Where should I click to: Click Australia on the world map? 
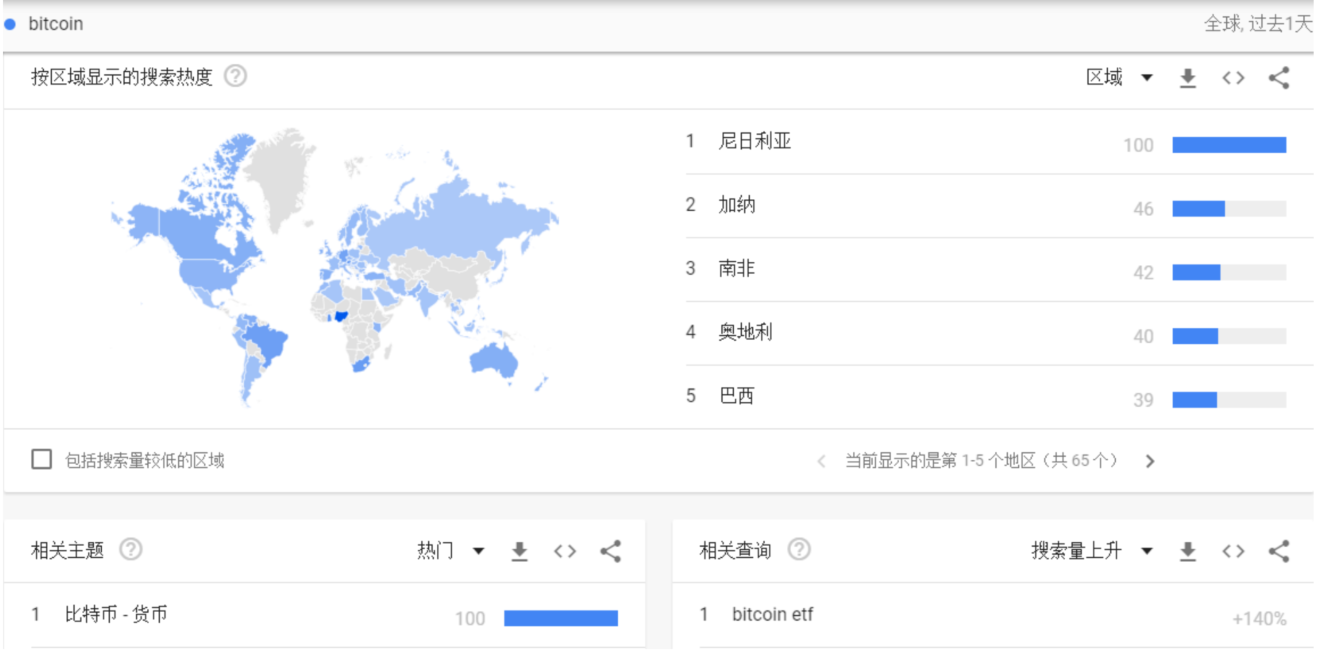click(x=494, y=357)
